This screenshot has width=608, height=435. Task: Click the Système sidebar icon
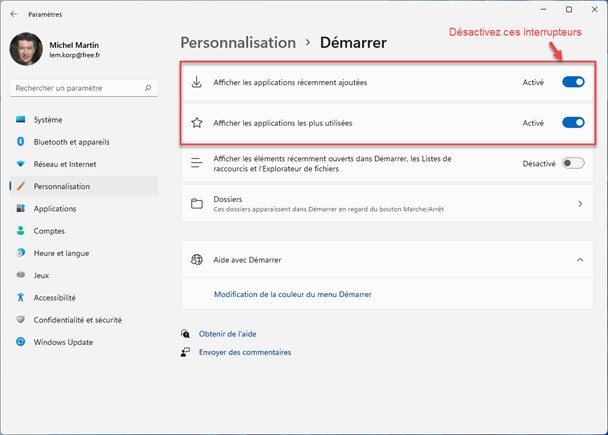click(20, 120)
